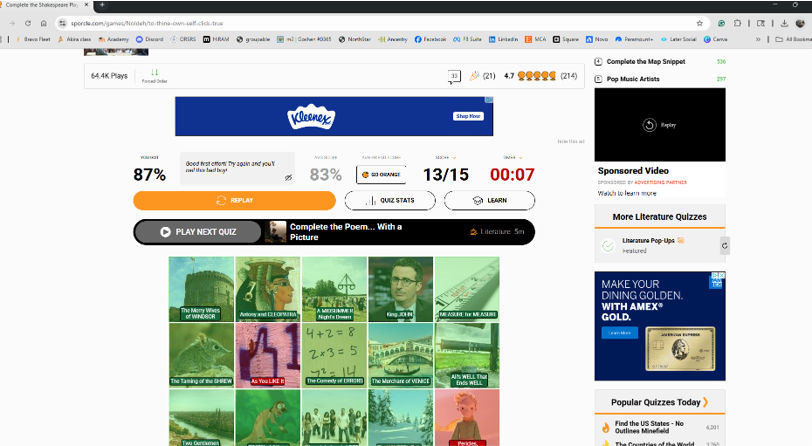The height and width of the screenshot is (446, 812).
Task: Click The Merry Wives of WINDSOR tile
Action: click(201, 289)
